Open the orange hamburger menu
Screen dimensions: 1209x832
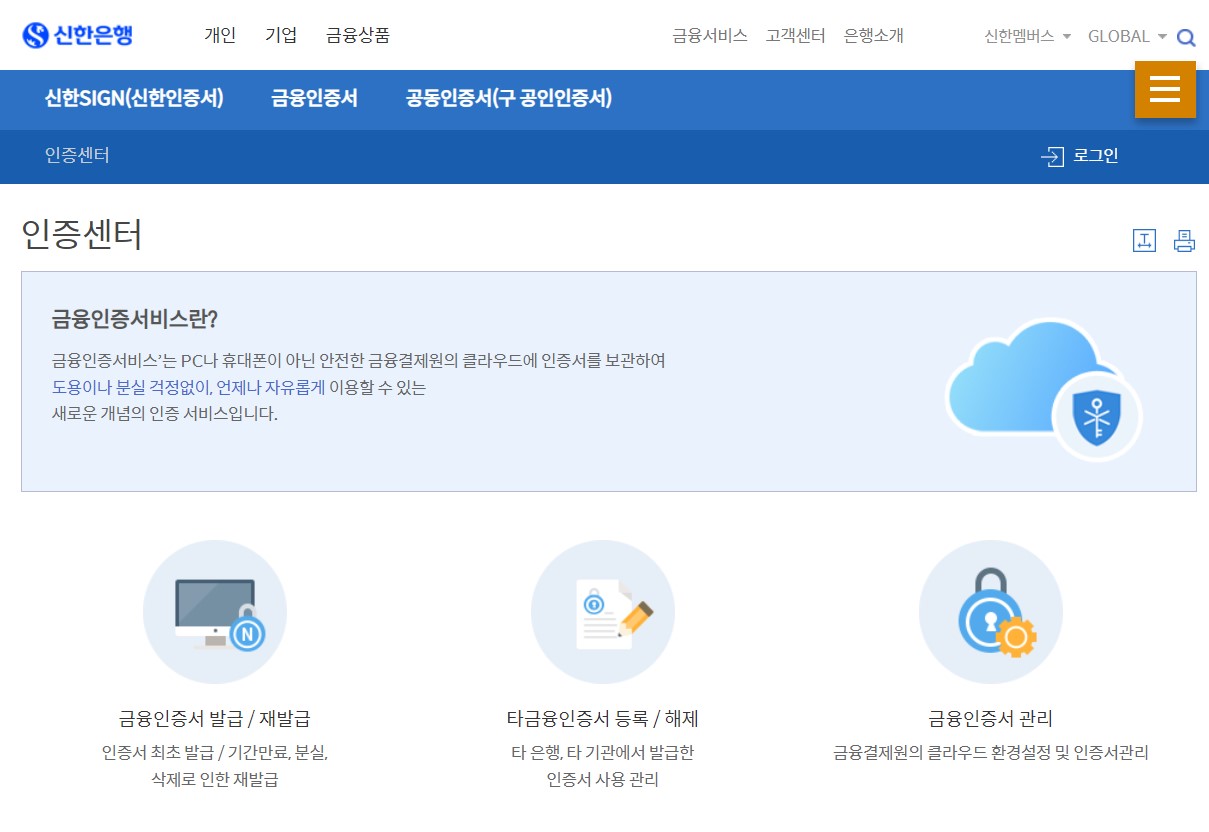click(1164, 90)
